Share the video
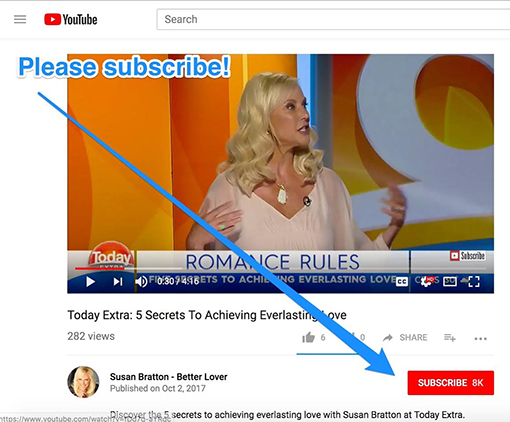This screenshot has width=510, height=422. pyautogui.click(x=405, y=338)
